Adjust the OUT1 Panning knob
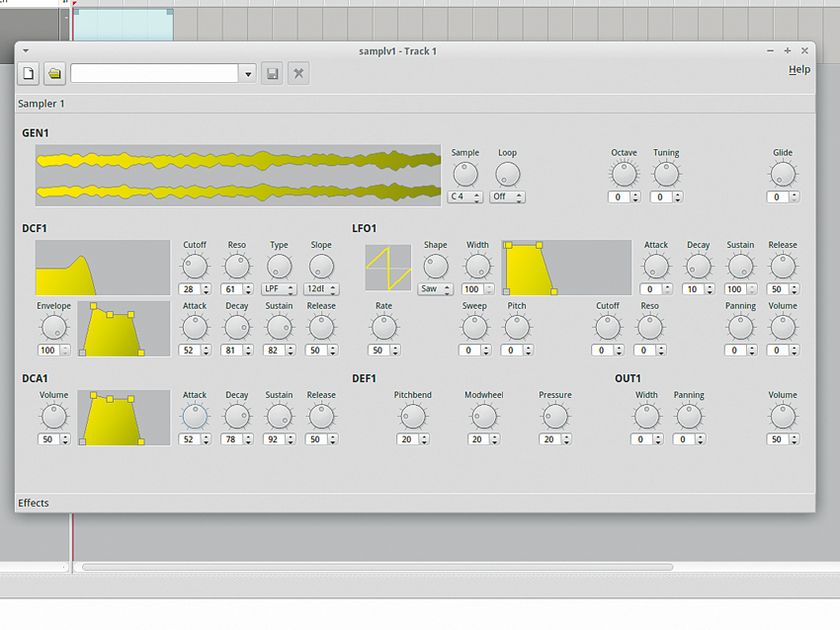Image resolution: width=840 pixels, height=630 pixels. [x=689, y=417]
